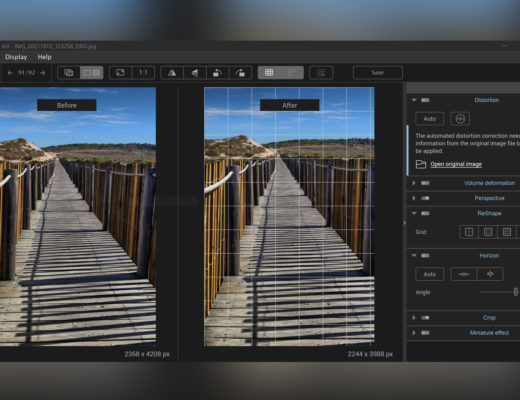Choose the coarse ReShape grid
520x400 pixels.
tap(469, 232)
